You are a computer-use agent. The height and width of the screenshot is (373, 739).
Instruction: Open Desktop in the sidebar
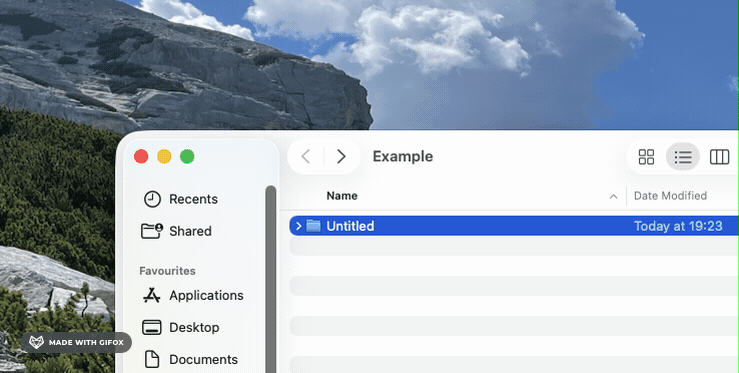(194, 327)
